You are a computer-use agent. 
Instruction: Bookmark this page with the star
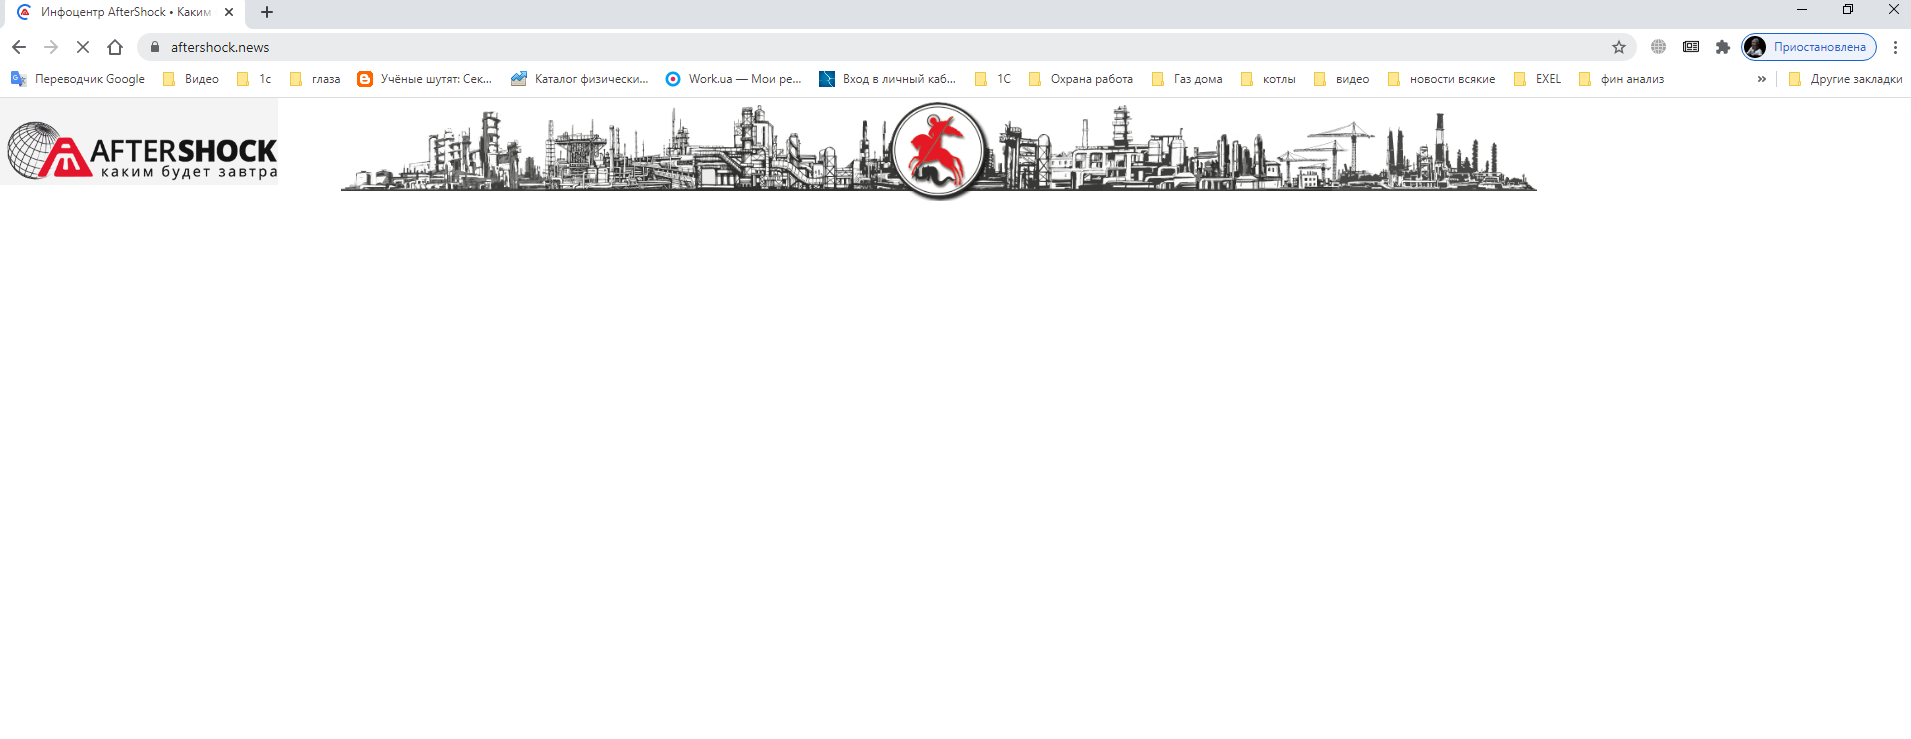pyautogui.click(x=1619, y=47)
